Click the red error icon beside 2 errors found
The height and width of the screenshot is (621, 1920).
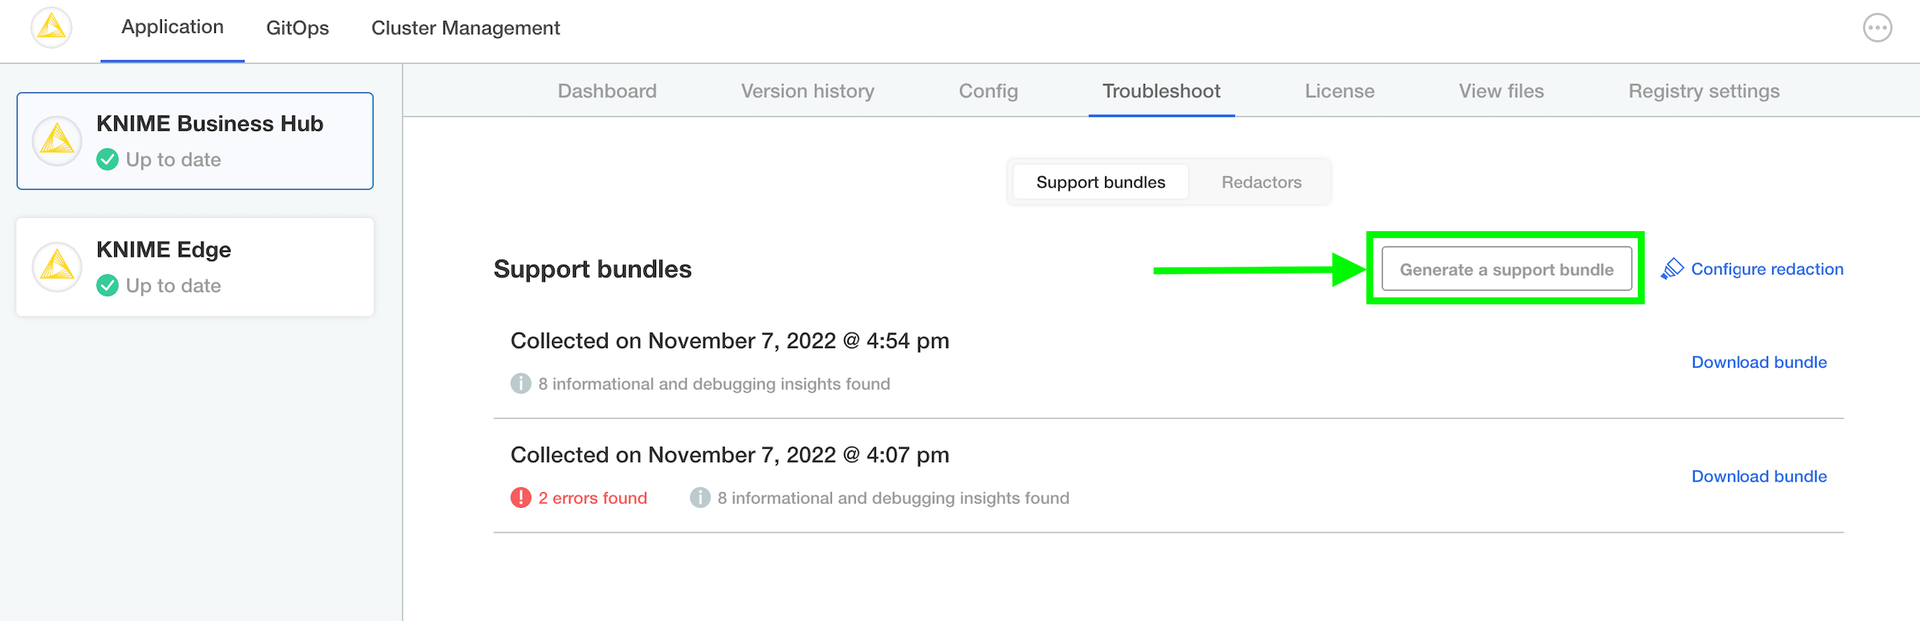pyautogui.click(x=521, y=498)
